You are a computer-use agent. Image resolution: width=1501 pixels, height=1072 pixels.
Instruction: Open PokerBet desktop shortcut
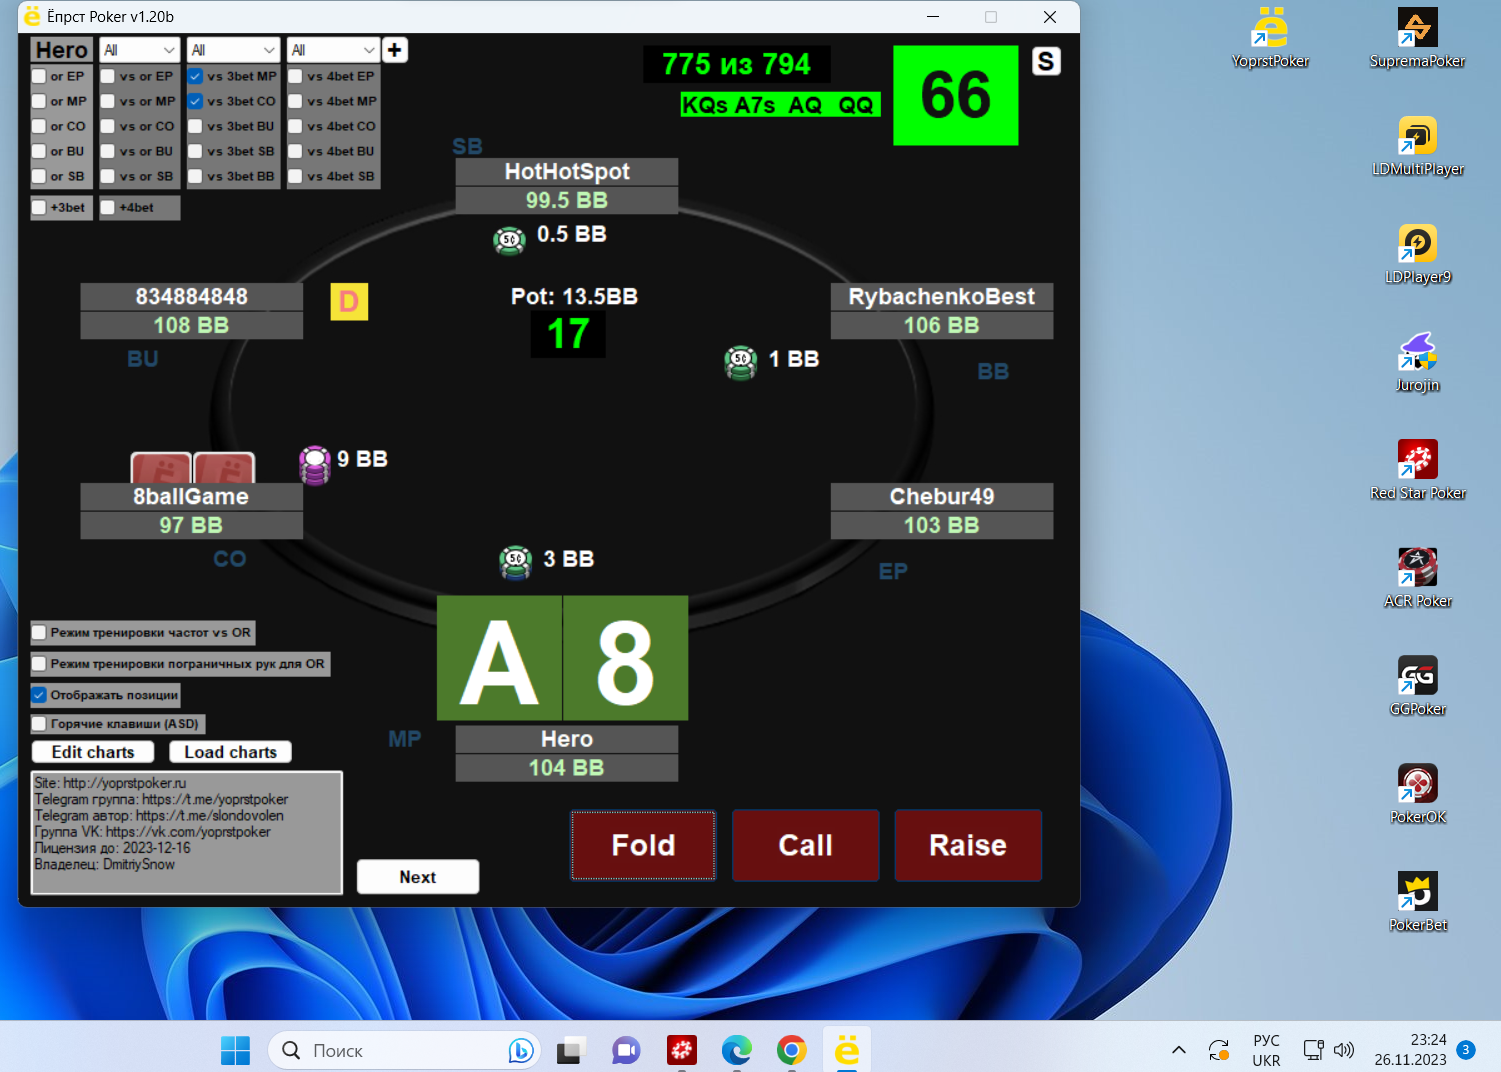point(1417,902)
